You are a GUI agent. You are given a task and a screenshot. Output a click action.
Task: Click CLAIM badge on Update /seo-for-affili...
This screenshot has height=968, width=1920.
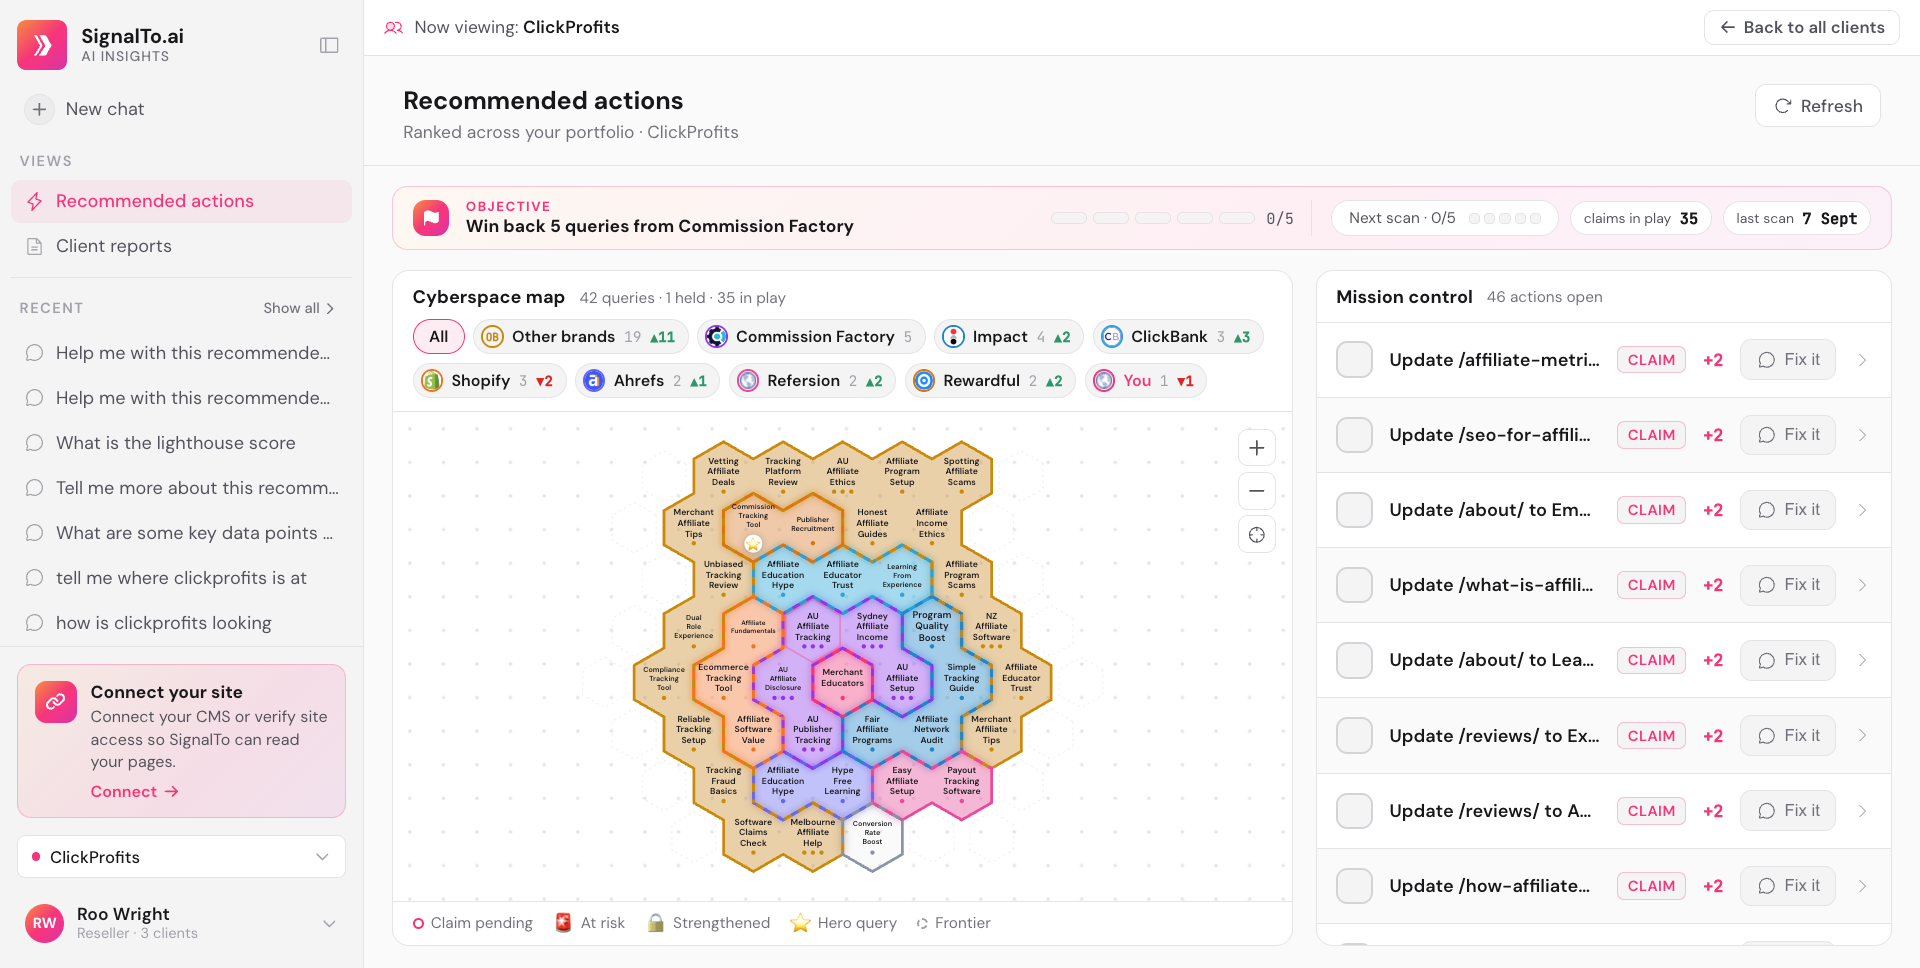coord(1651,435)
